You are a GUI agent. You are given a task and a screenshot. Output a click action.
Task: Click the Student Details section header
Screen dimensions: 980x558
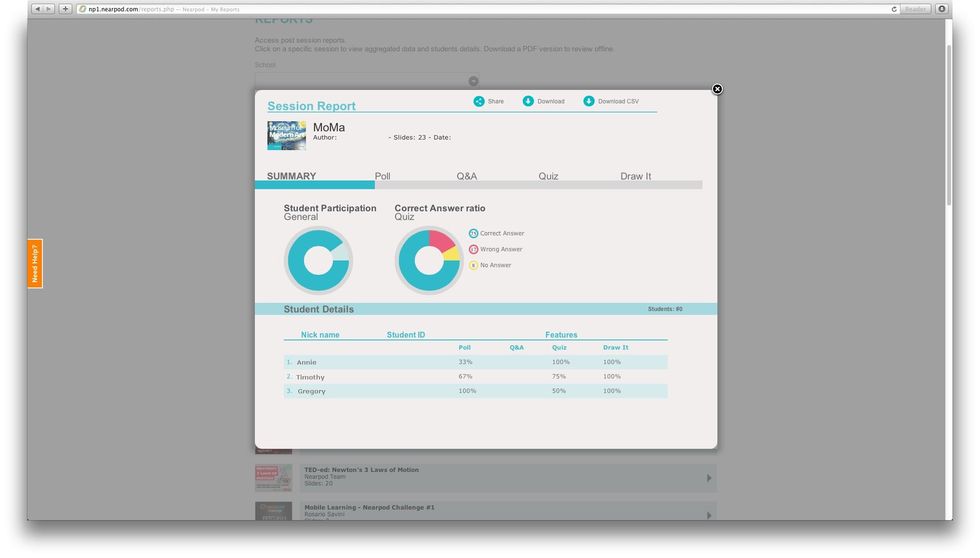pos(486,309)
